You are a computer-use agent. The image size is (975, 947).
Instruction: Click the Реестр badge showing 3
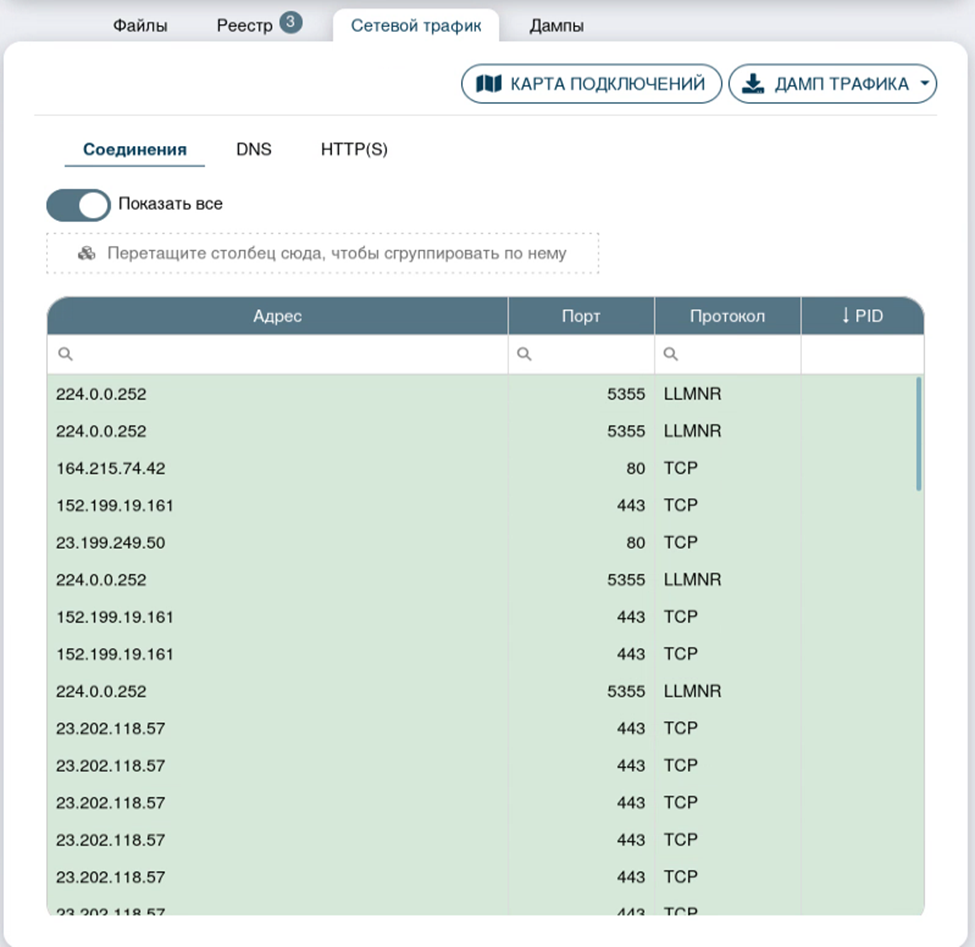tap(290, 23)
